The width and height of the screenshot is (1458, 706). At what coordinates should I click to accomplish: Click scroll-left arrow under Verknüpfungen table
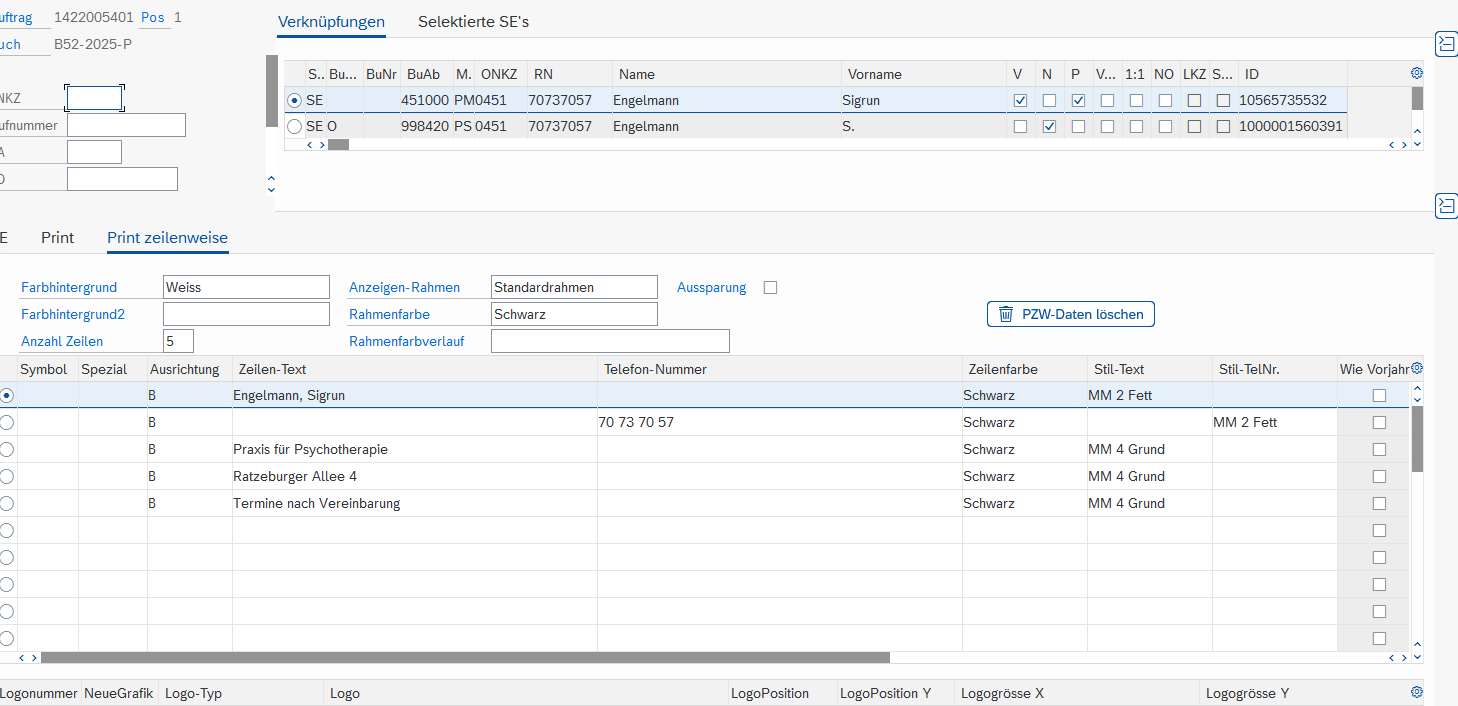tap(309, 145)
